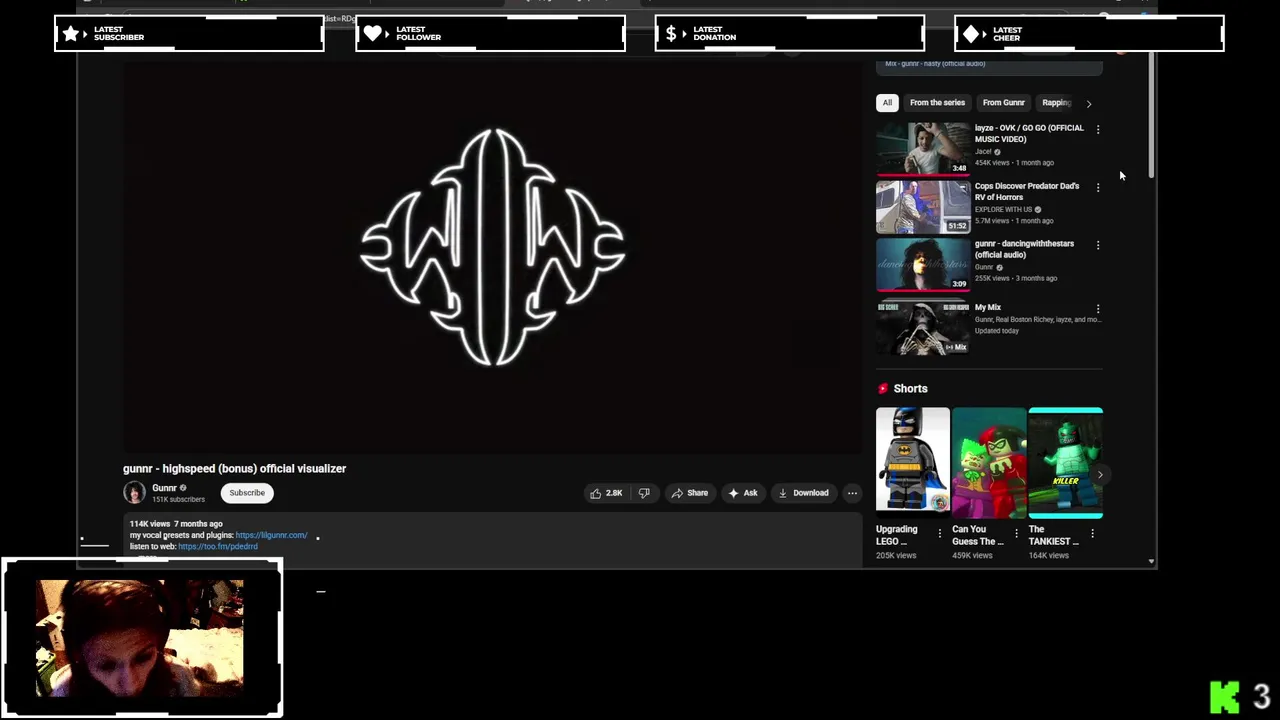Select the From Gunnr chip
Viewport: 1280px width, 720px height.
[1003, 102]
